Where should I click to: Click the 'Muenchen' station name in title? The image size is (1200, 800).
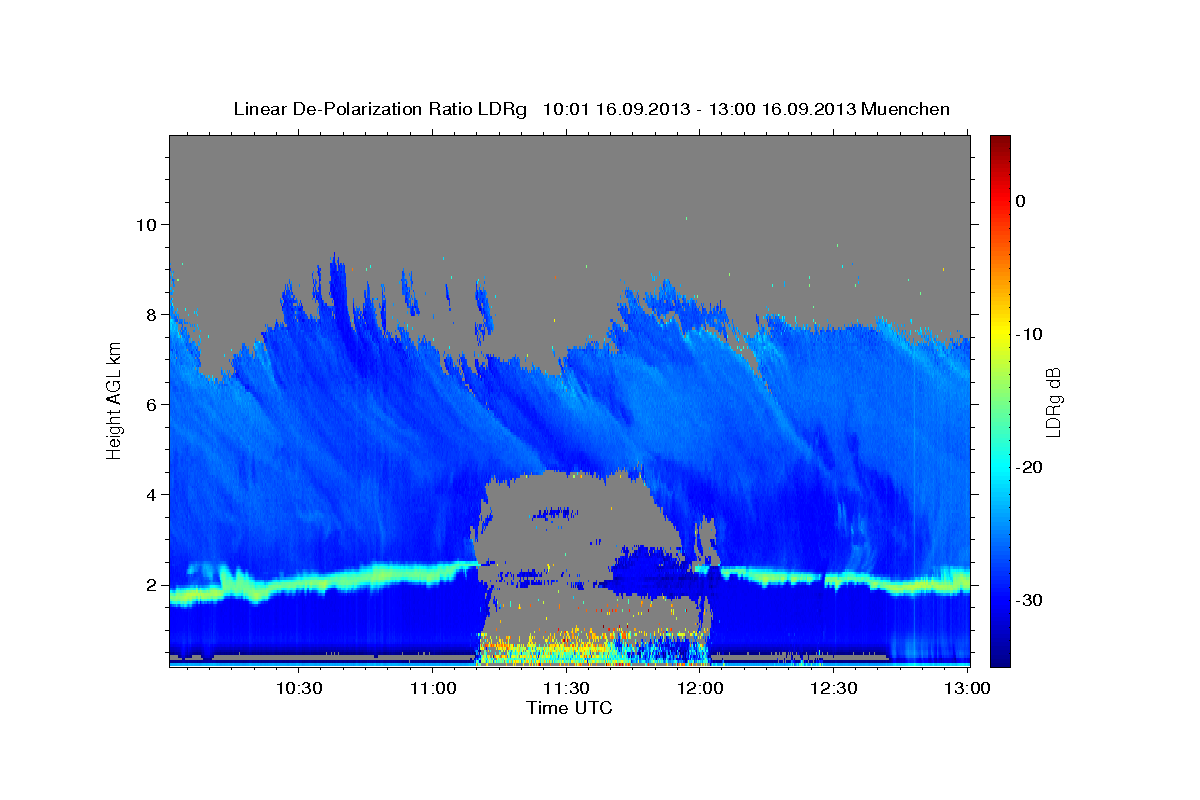(906, 109)
